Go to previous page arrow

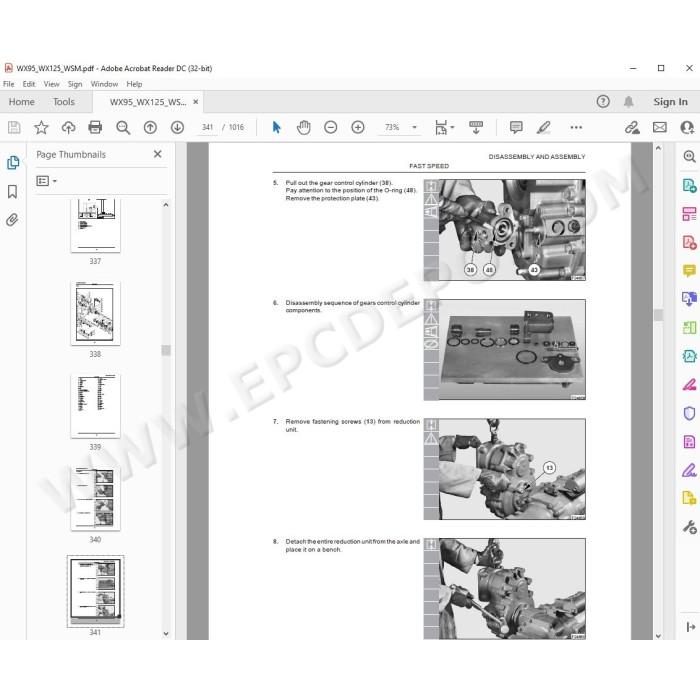pos(150,128)
